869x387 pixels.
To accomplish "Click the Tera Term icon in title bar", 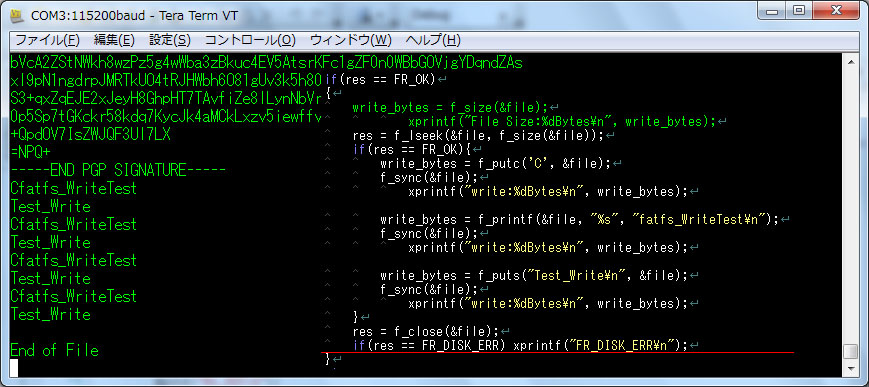I will click(17, 16).
